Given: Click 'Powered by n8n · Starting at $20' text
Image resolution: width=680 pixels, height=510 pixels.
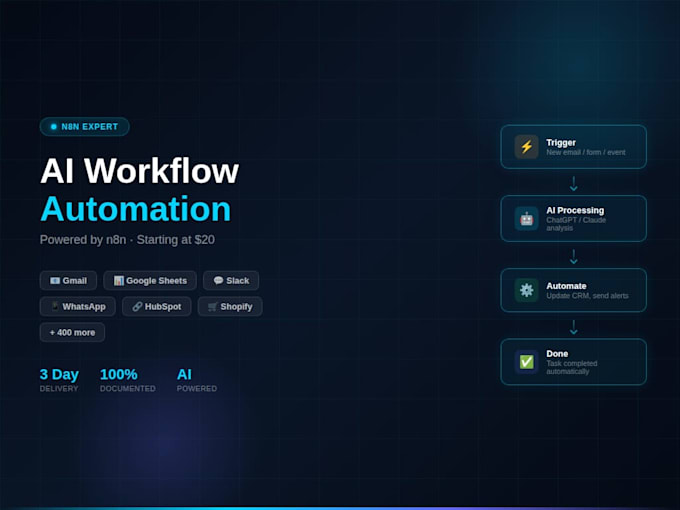Looking at the screenshot, I should click(127, 240).
